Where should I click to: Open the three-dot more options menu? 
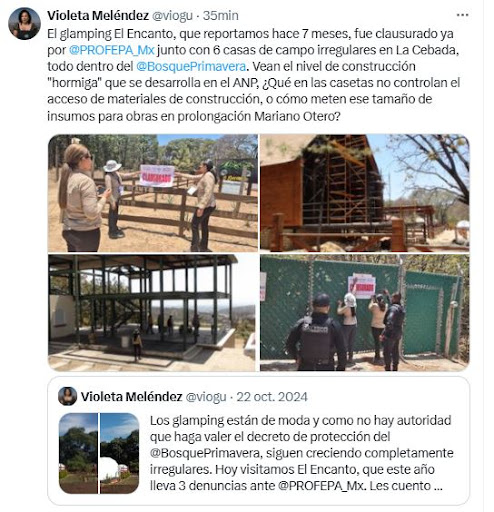click(462, 15)
